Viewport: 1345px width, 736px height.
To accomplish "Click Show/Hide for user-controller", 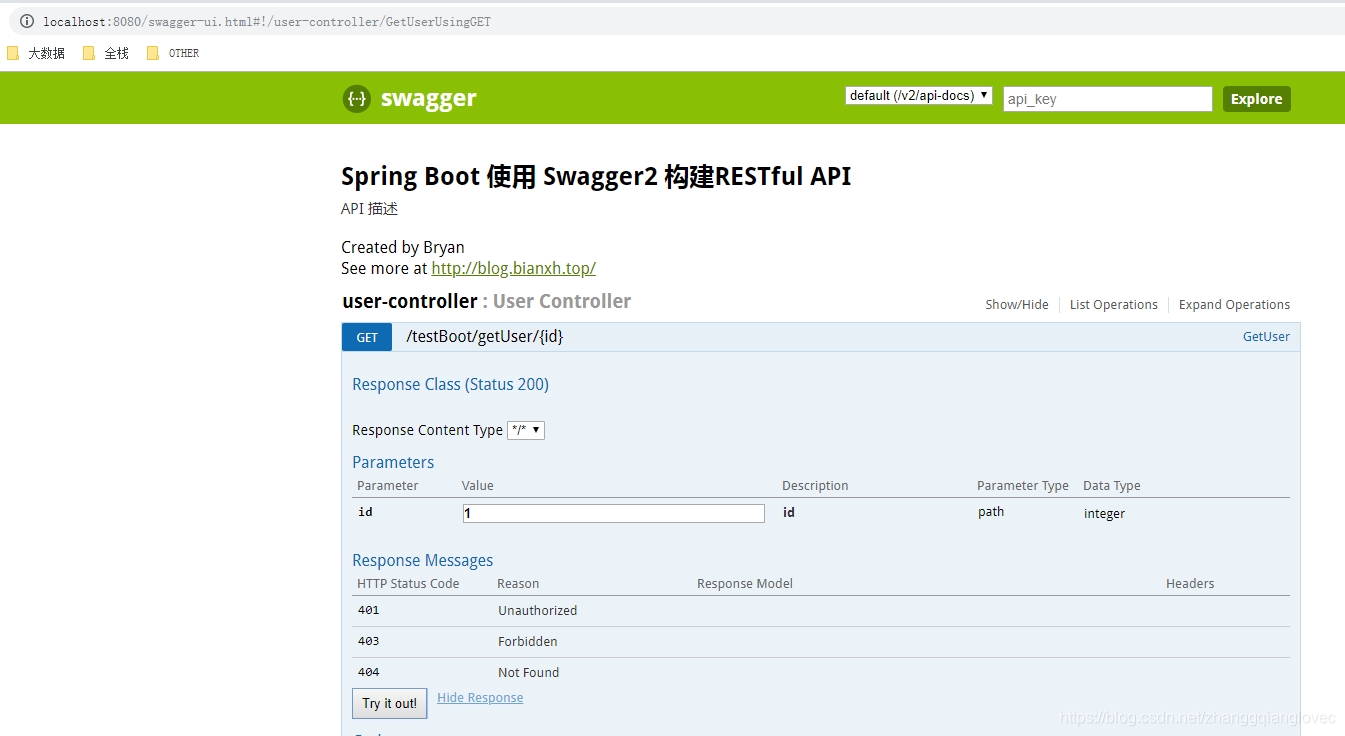I will coord(1017,305).
